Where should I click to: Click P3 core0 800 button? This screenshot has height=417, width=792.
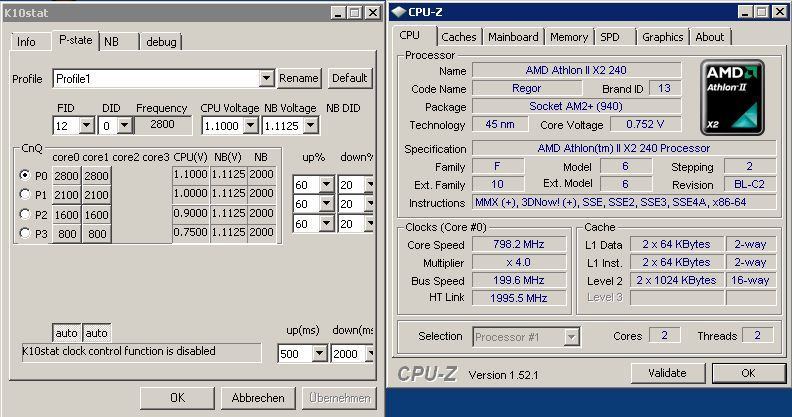tap(66, 234)
